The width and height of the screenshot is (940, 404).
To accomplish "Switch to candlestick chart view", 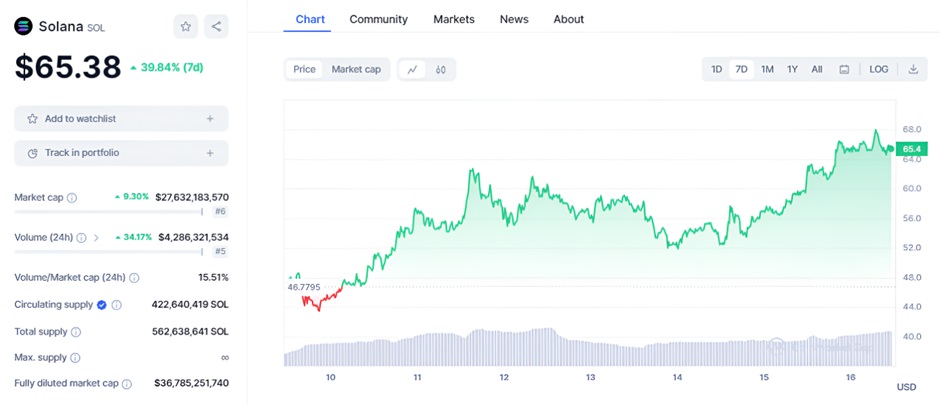I will (x=440, y=69).
